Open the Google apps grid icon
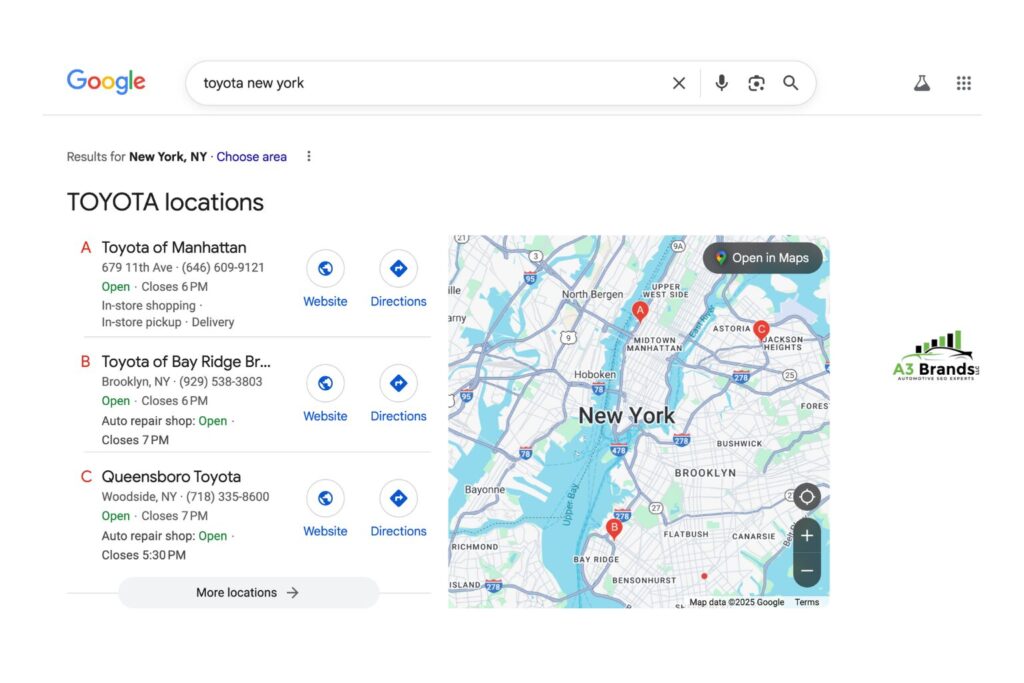The image size is (1024, 683). pos(964,83)
